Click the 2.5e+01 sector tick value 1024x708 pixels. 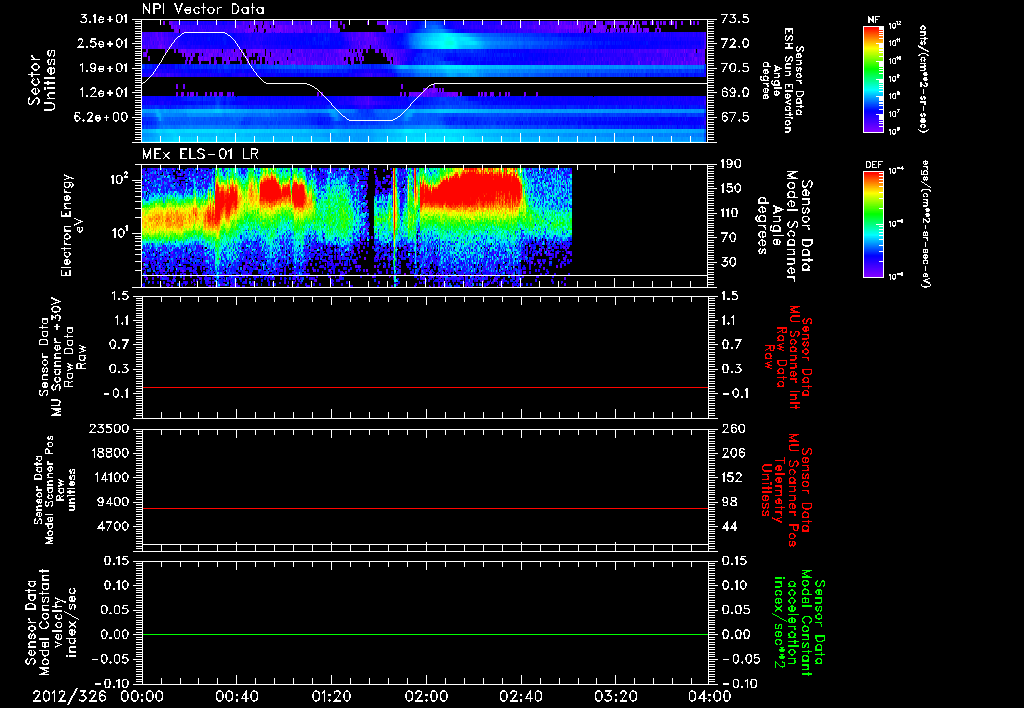click(x=104, y=43)
